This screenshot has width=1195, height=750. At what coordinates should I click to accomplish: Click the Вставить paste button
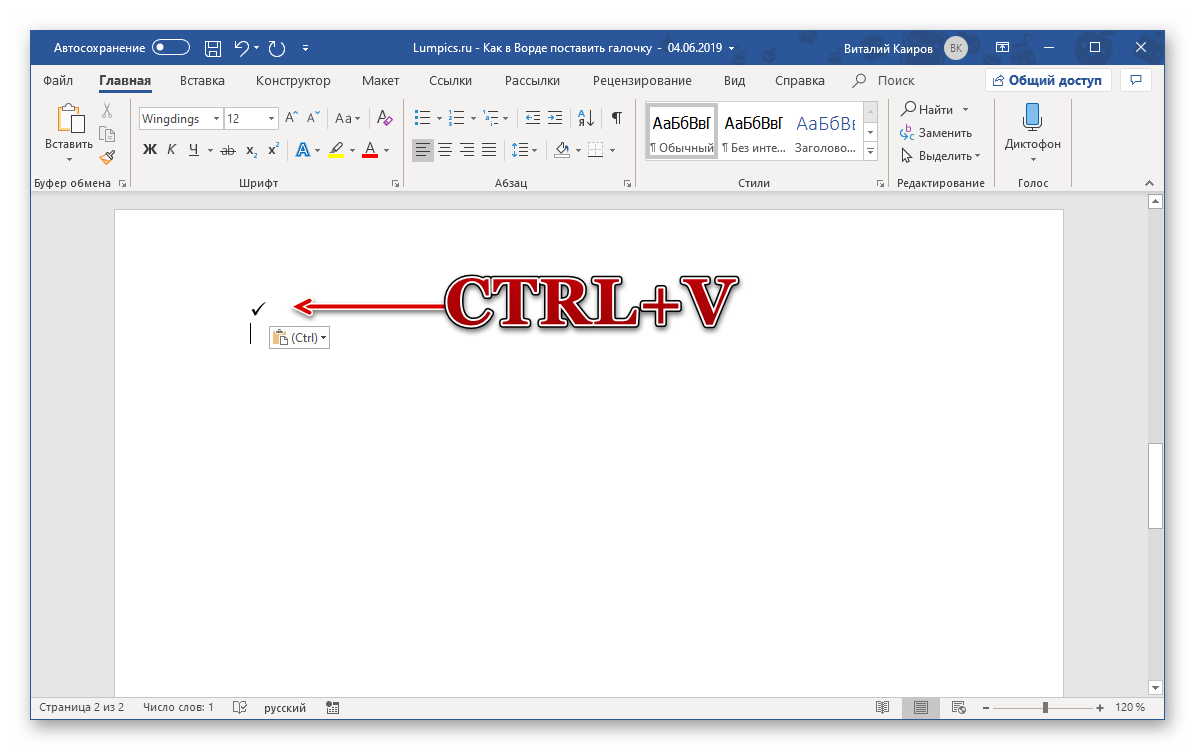click(x=69, y=133)
